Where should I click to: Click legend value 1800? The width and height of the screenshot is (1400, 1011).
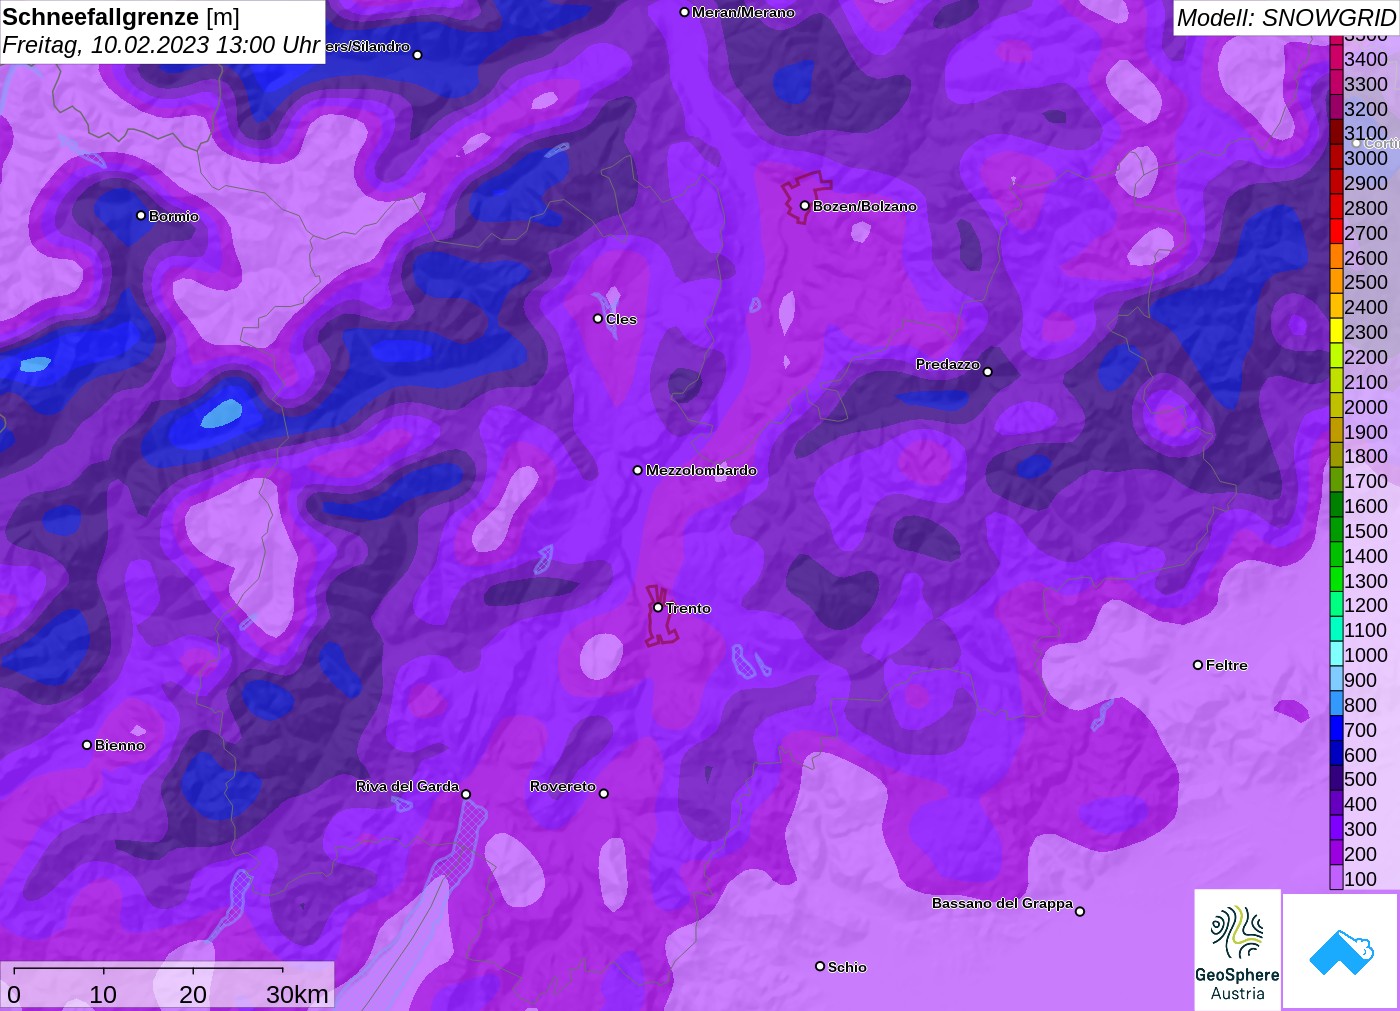click(1366, 457)
